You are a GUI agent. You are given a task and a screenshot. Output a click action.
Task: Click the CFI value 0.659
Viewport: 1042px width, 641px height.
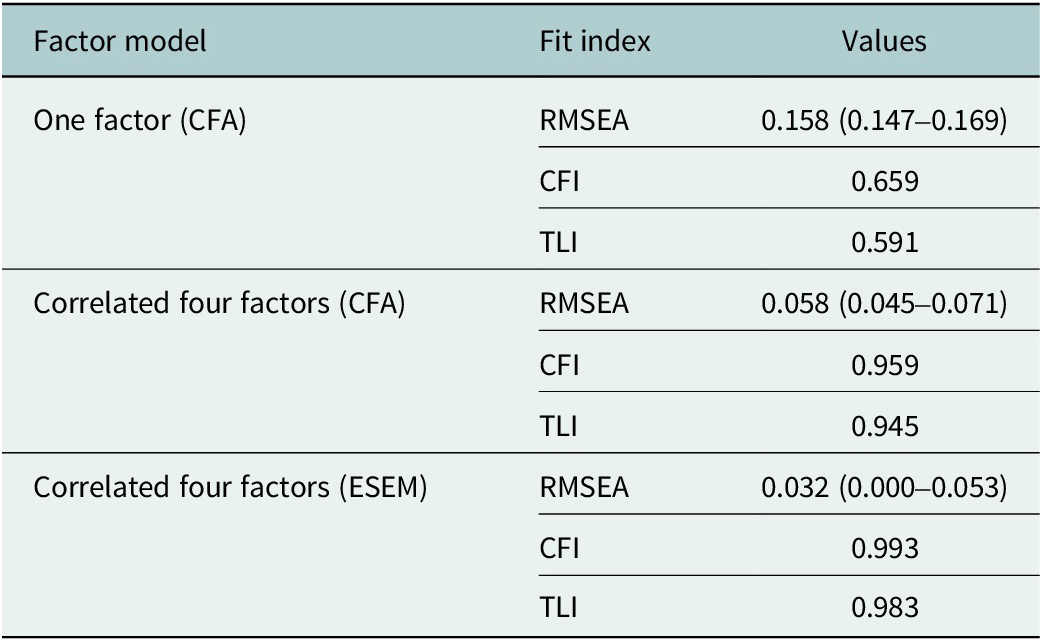tap(884, 182)
